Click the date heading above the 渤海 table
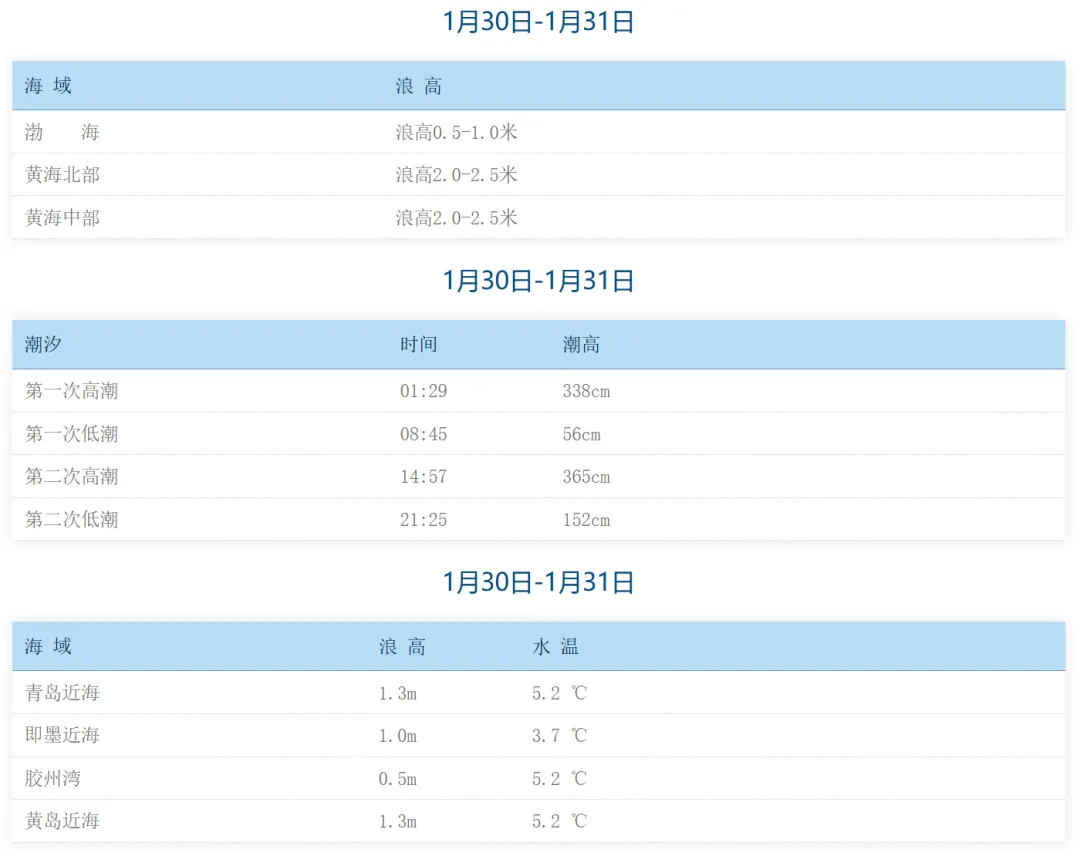The image size is (1080, 856). pos(538,21)
